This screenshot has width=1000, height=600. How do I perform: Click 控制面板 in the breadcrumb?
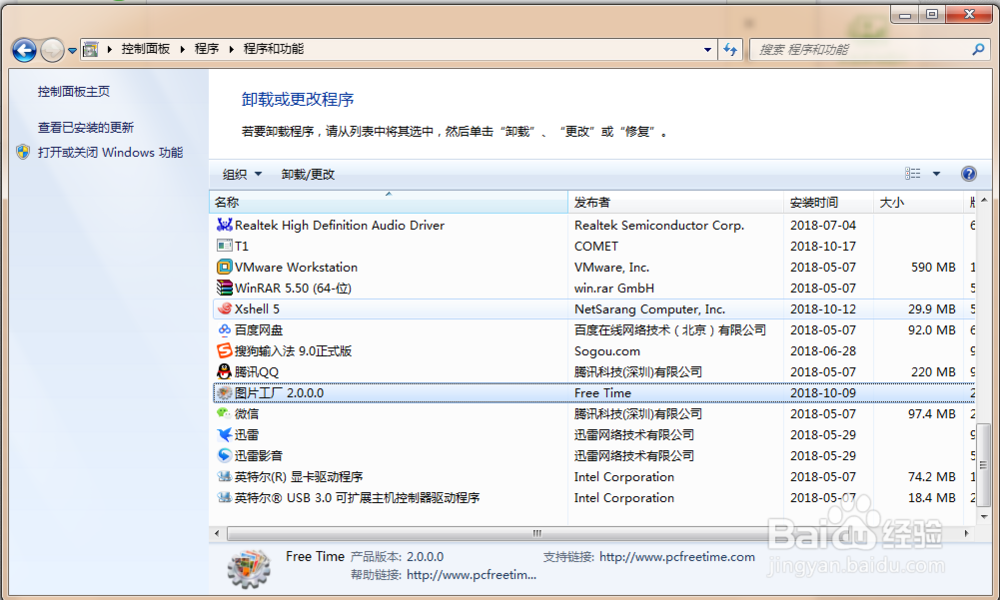pyautogui.click(x=146, y=49)
